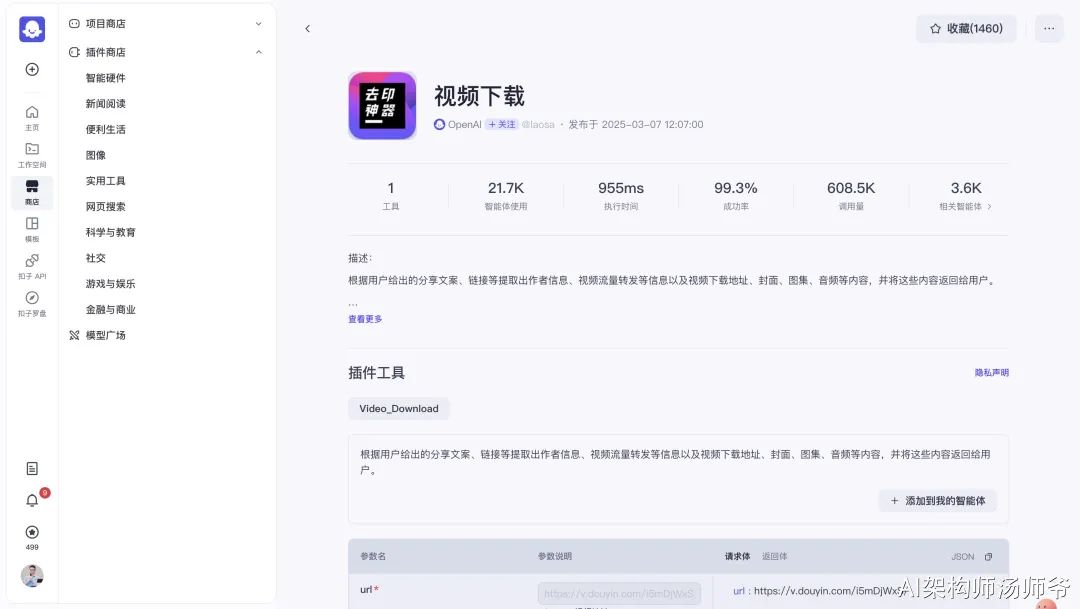Select 实用工具 category
Screen dimensions: 1080x609
coord(105,180)
